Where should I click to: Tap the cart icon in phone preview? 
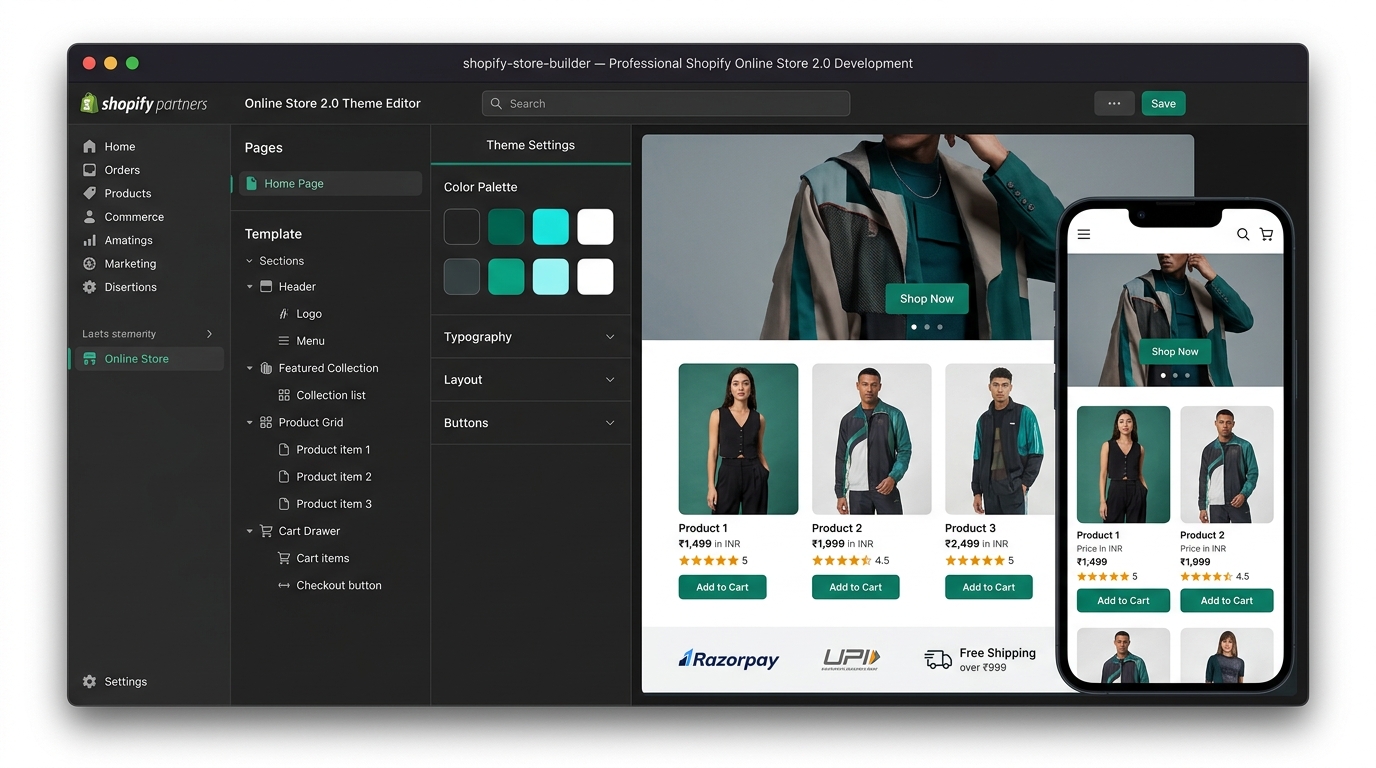(1266, 234)
